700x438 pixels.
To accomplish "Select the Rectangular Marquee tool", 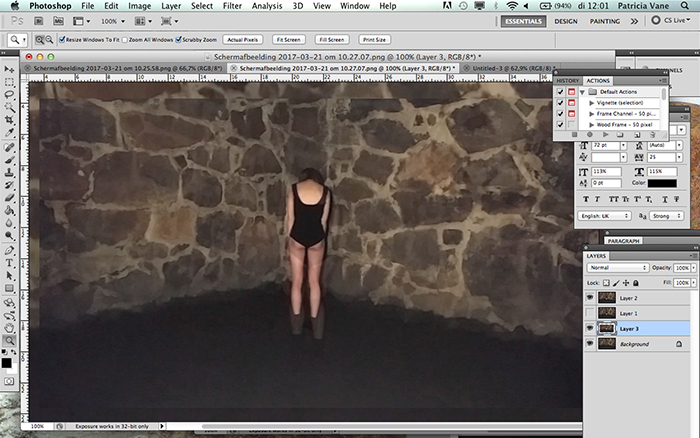I will [9, 82].
